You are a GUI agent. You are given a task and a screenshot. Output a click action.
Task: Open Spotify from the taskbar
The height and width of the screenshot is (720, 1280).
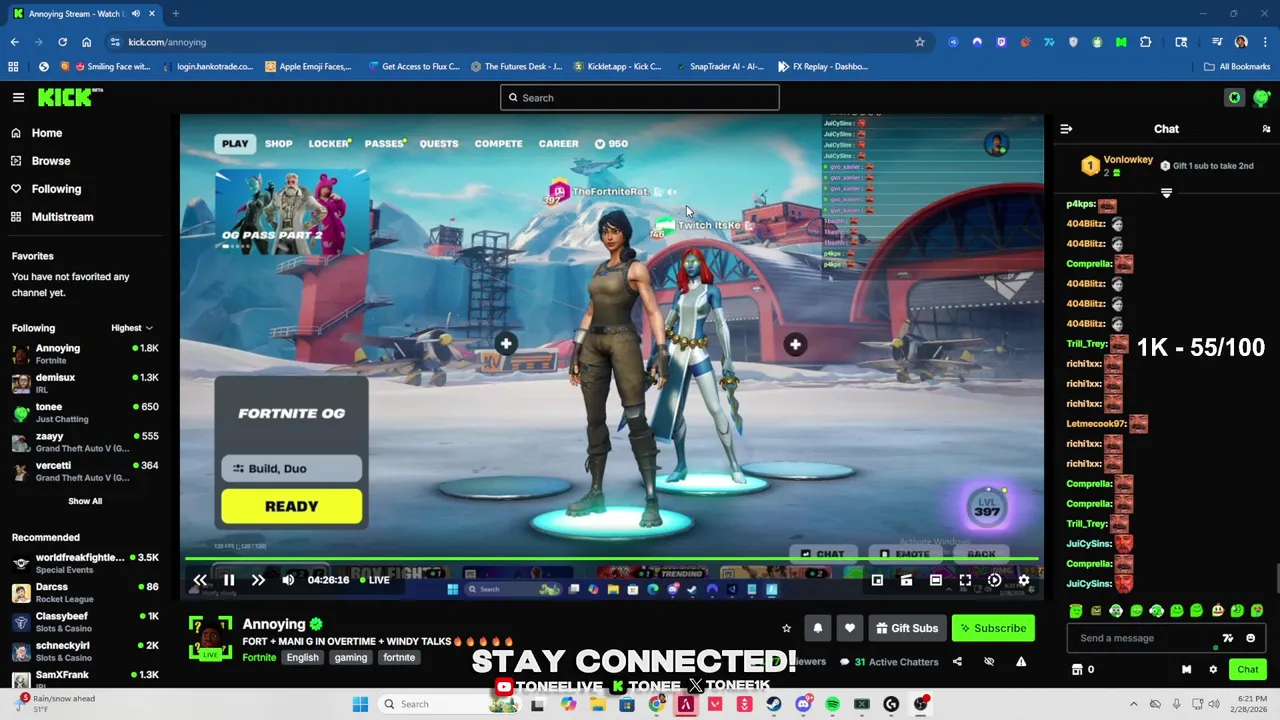pyautogui.click(x=832, y=704)
